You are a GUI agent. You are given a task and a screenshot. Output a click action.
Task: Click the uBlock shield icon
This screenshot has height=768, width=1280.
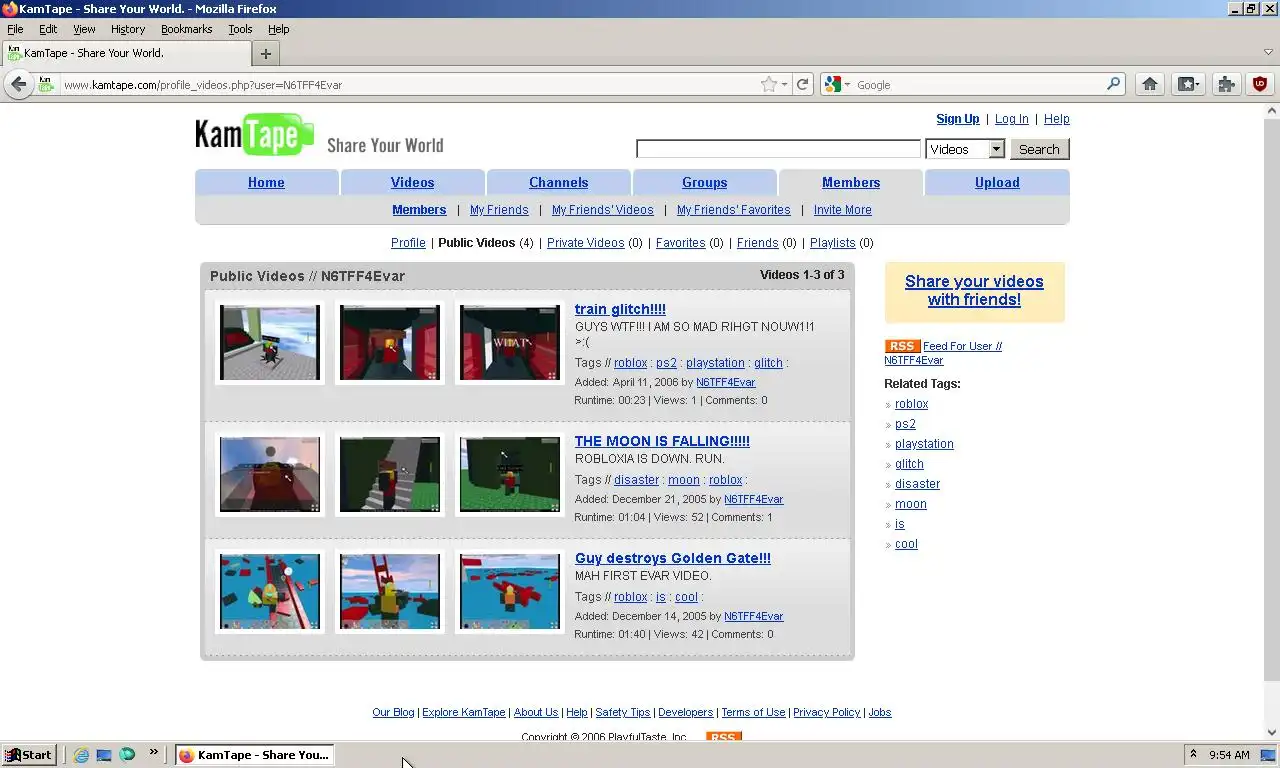1260,85
